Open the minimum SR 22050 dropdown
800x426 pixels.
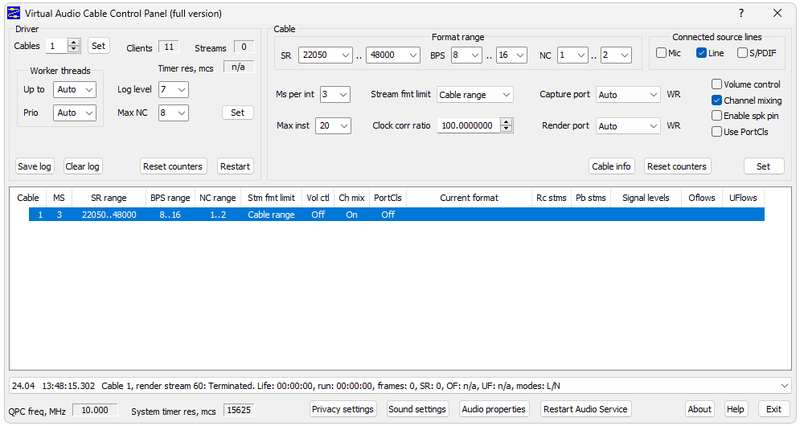point(326,55)
